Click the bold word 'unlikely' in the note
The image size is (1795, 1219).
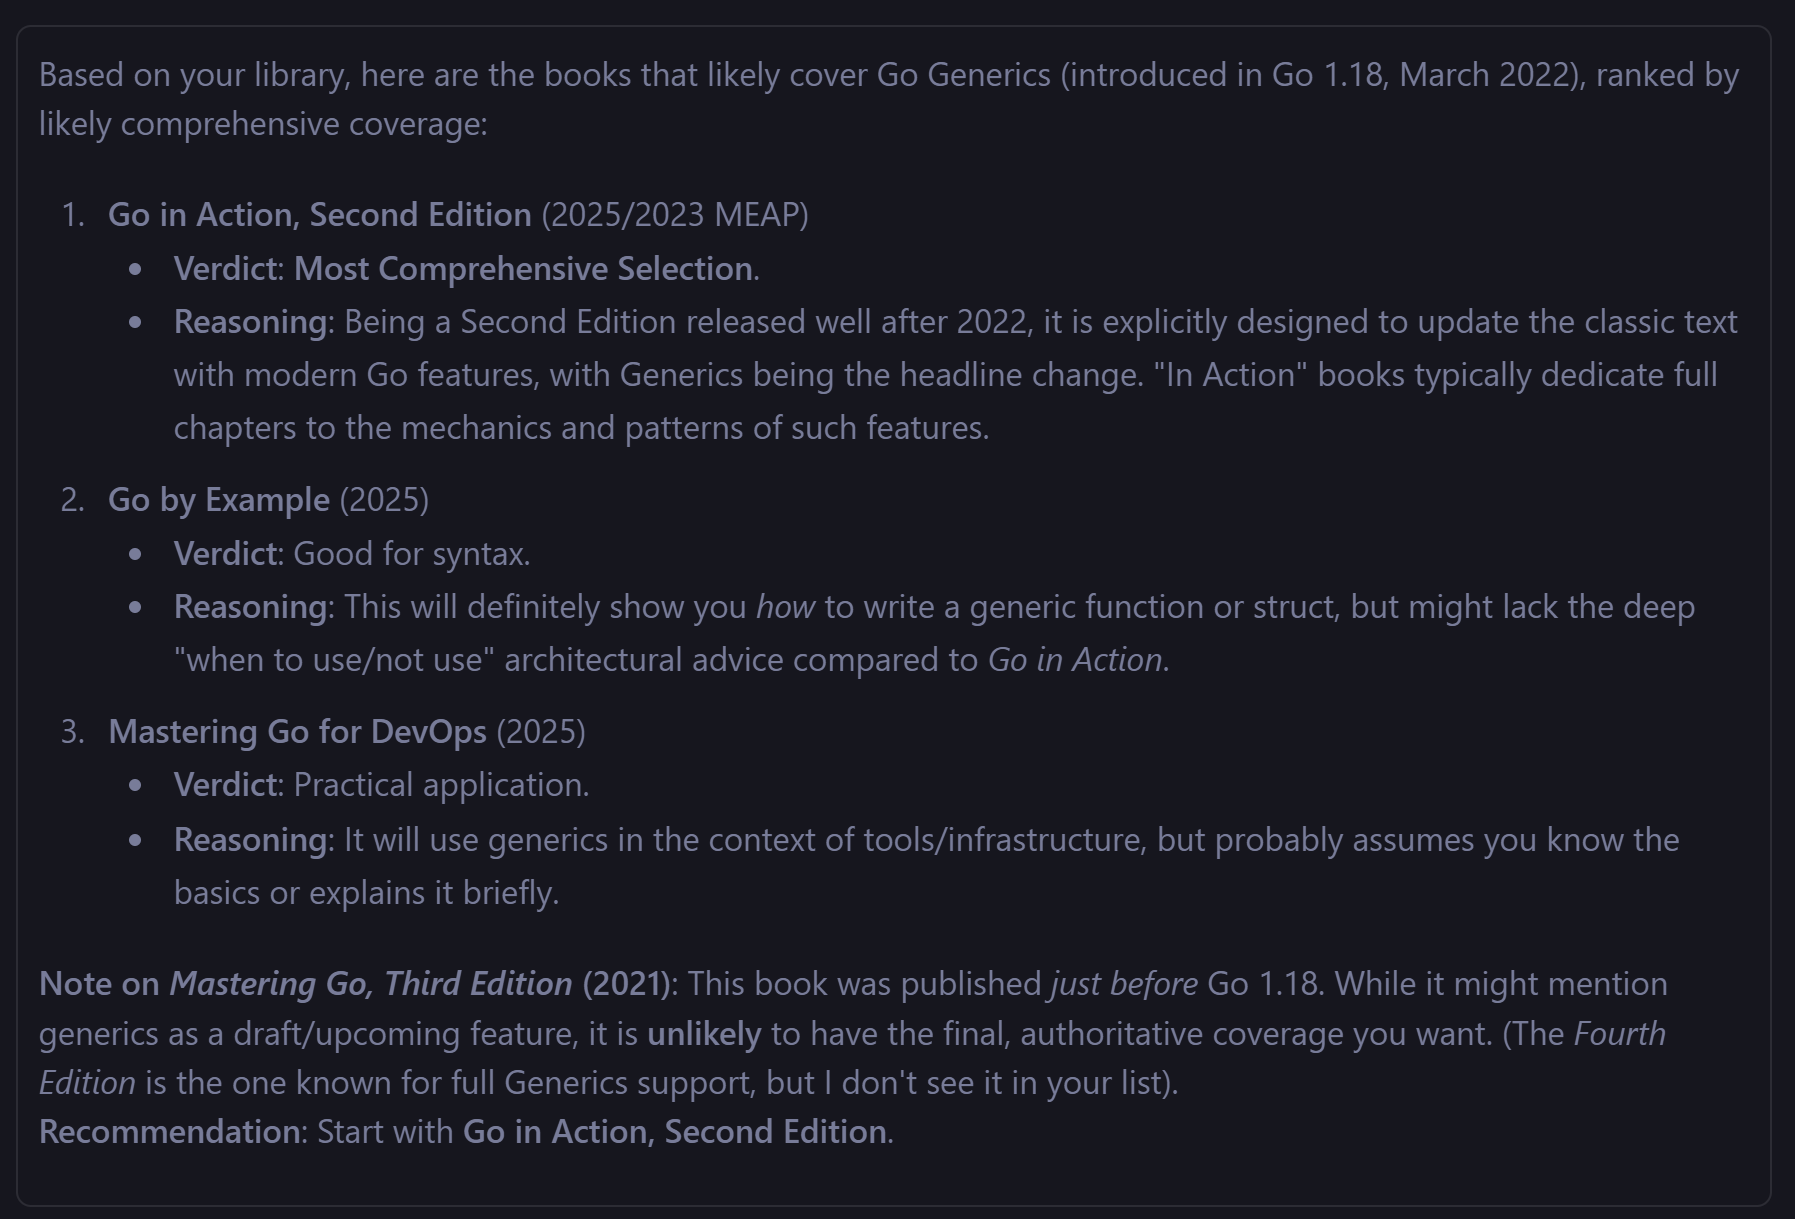tap(704, 1034)
